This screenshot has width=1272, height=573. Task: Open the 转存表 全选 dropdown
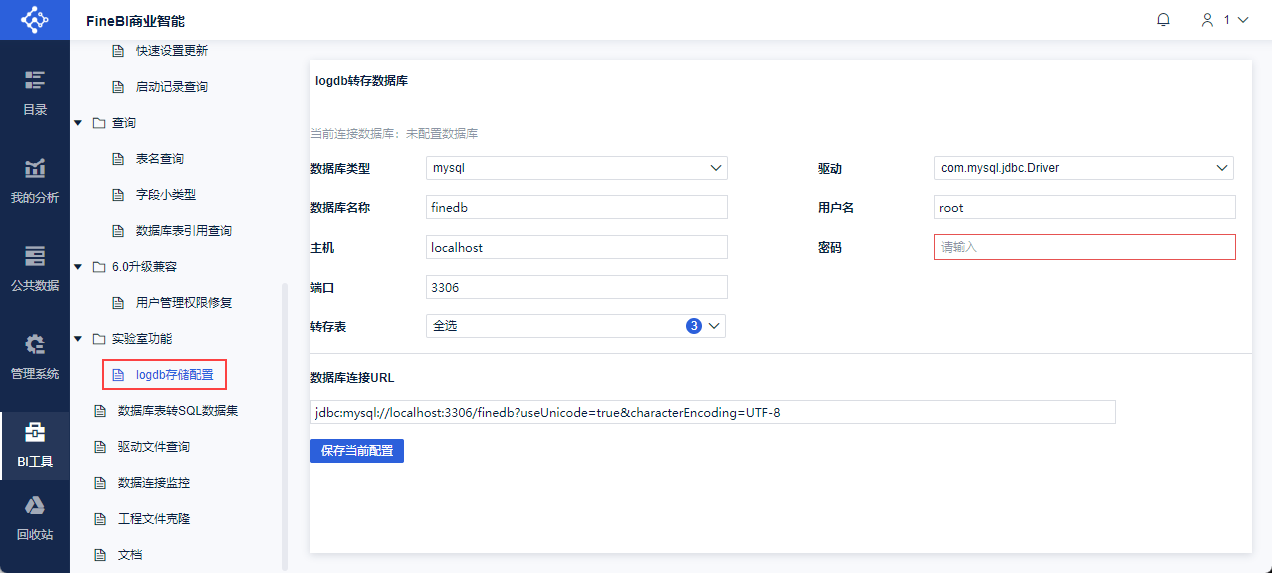576,326
